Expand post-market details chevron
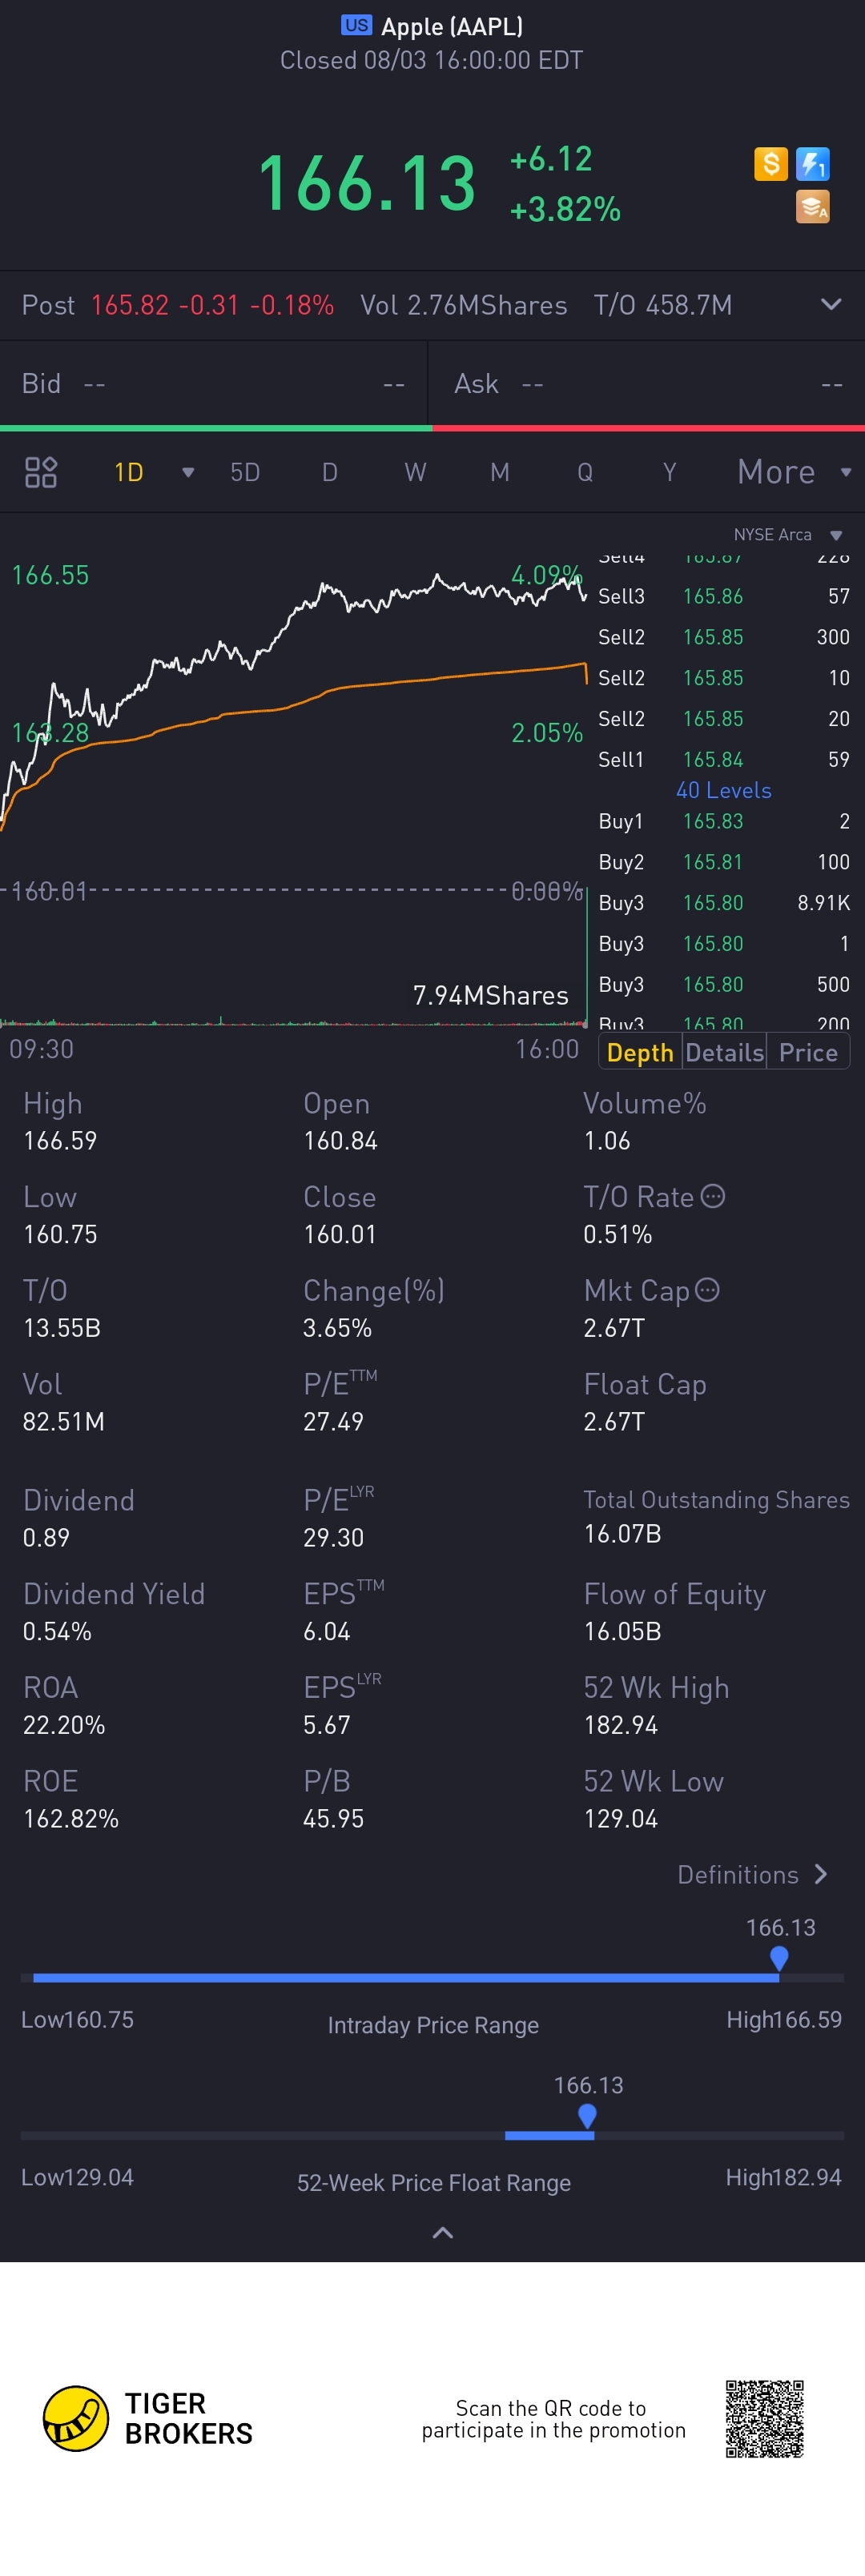The image size is (865, 2576). (x=830, y=305)
